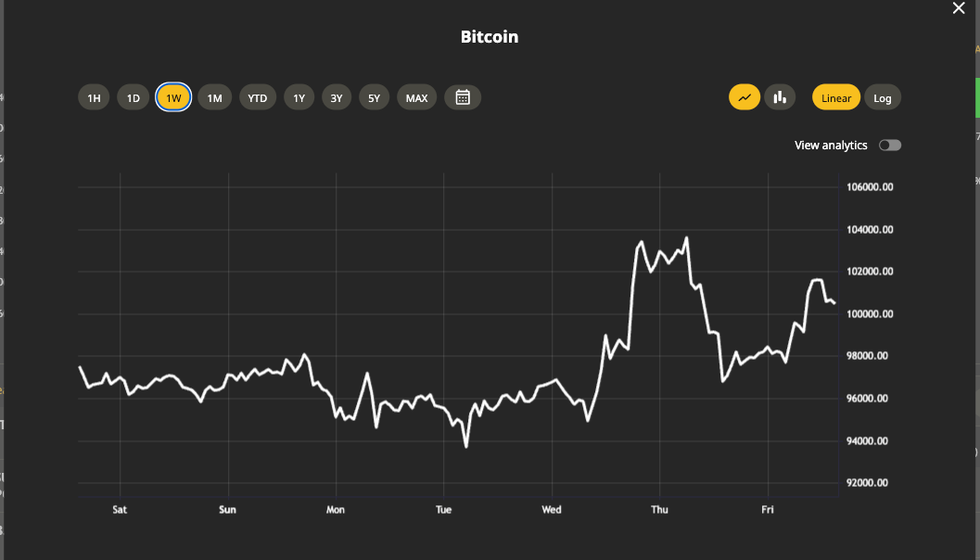The image size is (980, 560).
Task: Select the 1D time range
Action: pyautogui.click(x=133, y=98)
